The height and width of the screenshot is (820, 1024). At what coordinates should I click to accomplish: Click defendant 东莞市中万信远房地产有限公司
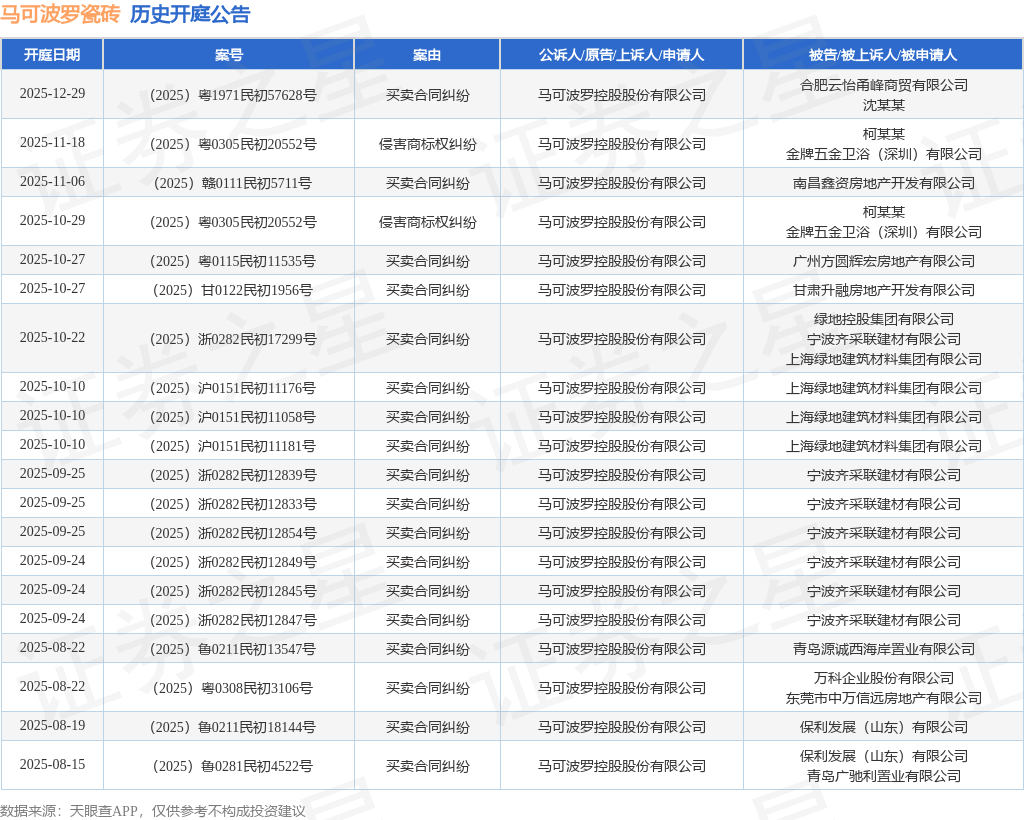point(884,698)
